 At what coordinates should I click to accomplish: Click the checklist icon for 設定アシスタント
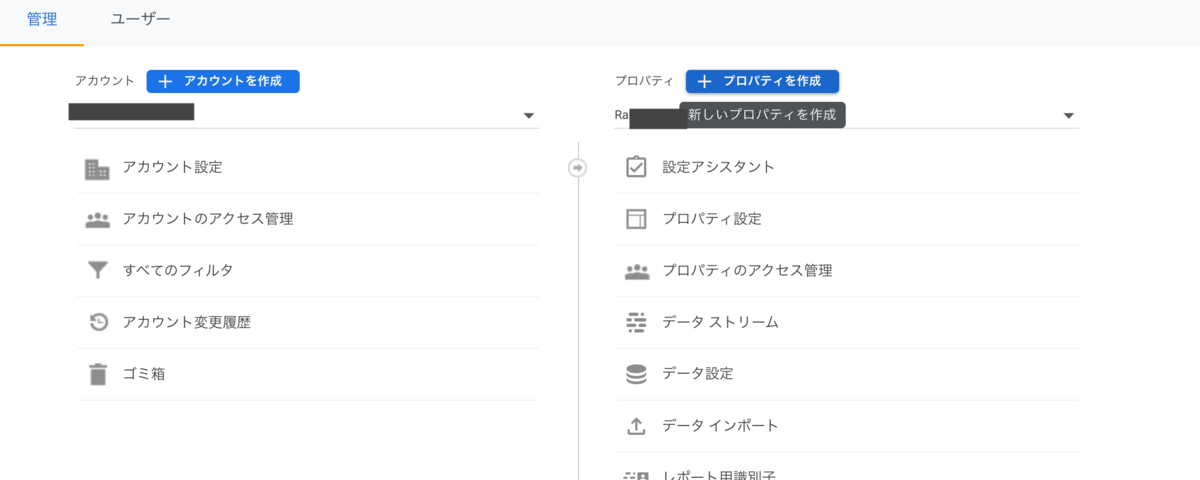pyautogui.click(x=636, y=167)
